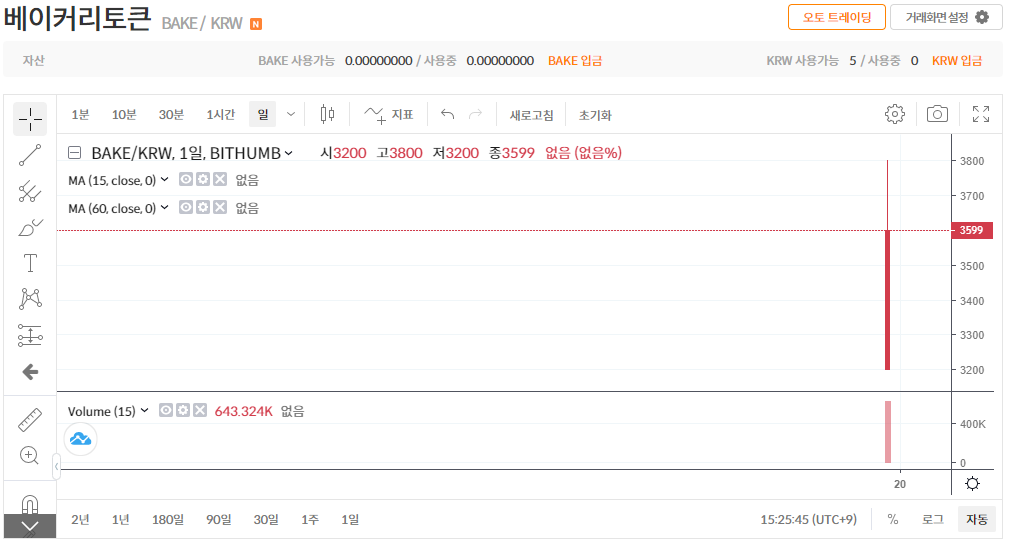Open the candlestick chart style selector

(327, 115)
